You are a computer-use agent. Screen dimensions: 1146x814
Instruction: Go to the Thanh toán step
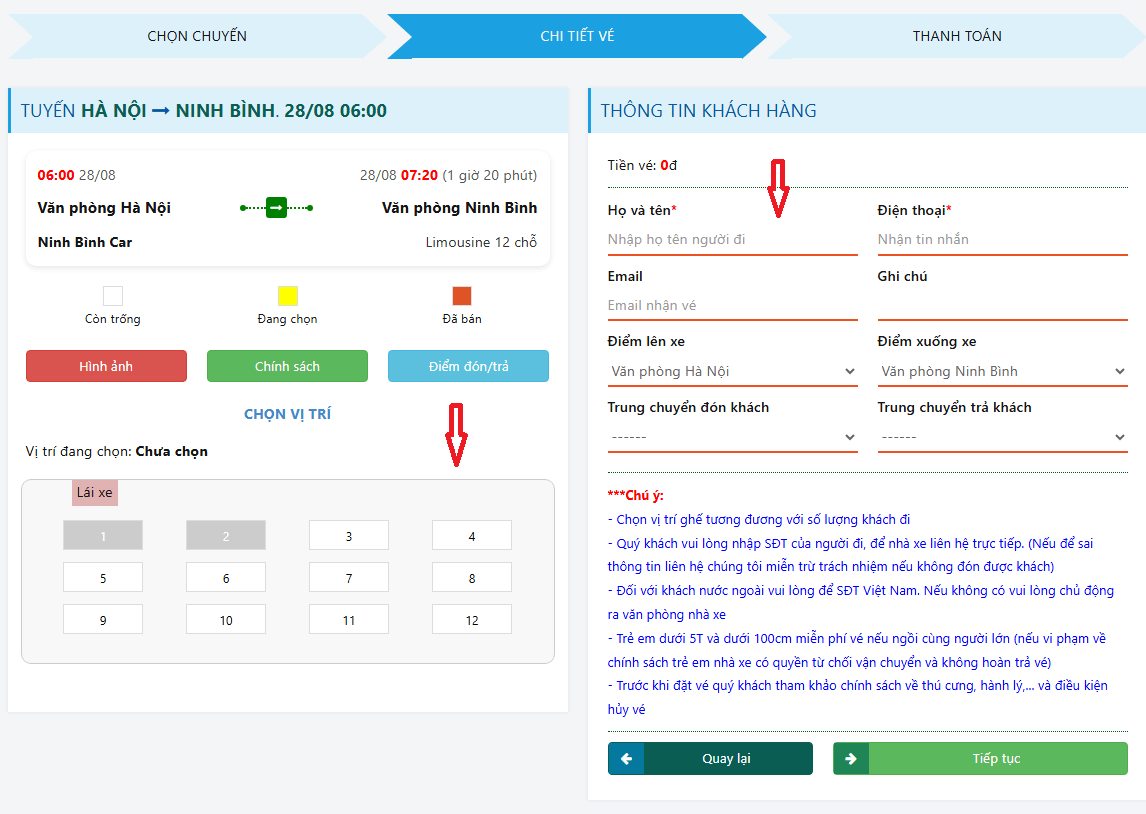[956, 36]
